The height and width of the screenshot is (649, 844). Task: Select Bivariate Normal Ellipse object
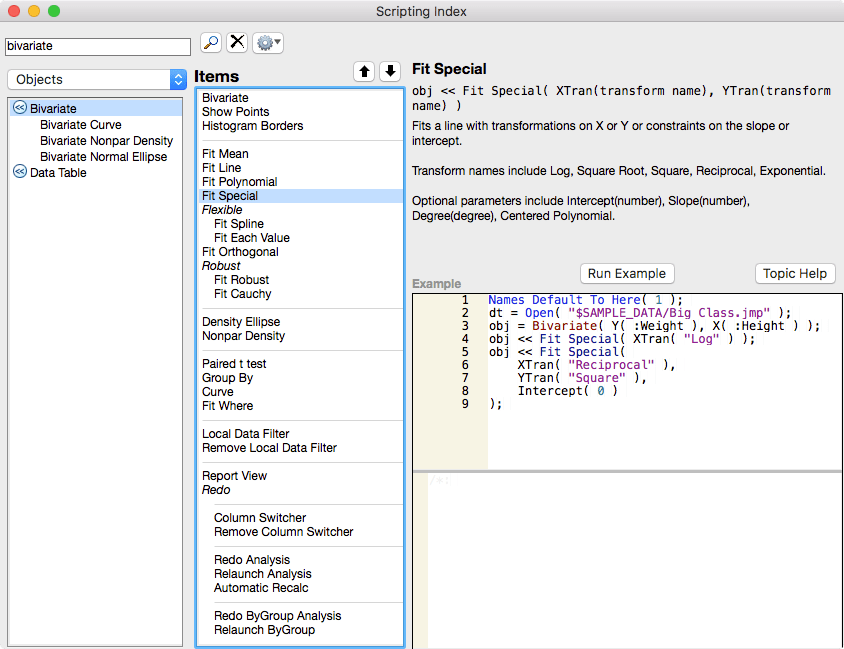103,157
